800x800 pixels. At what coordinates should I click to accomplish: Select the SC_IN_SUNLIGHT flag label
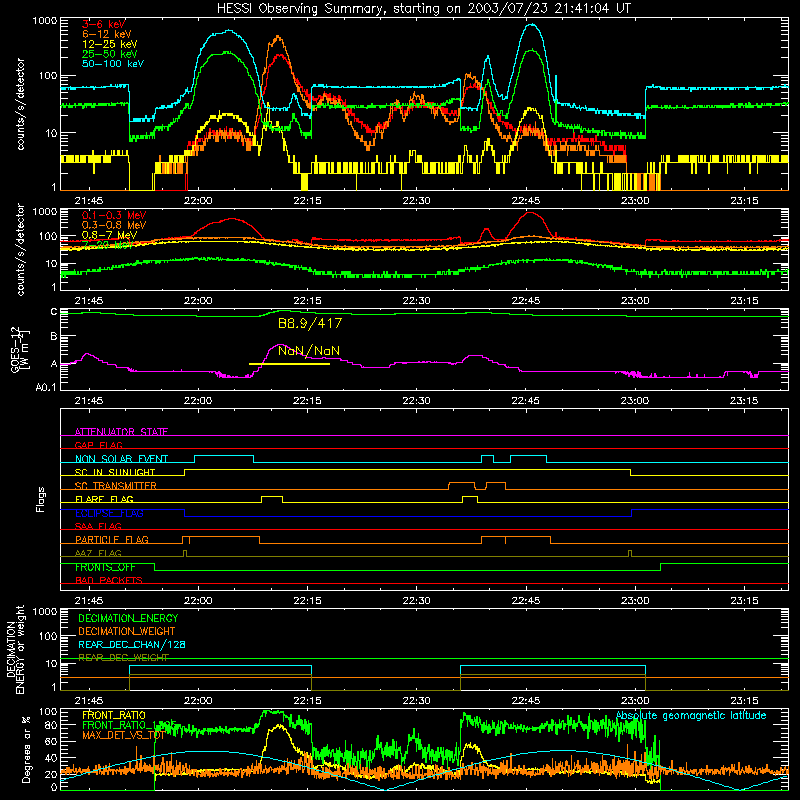tap(115, 472)
